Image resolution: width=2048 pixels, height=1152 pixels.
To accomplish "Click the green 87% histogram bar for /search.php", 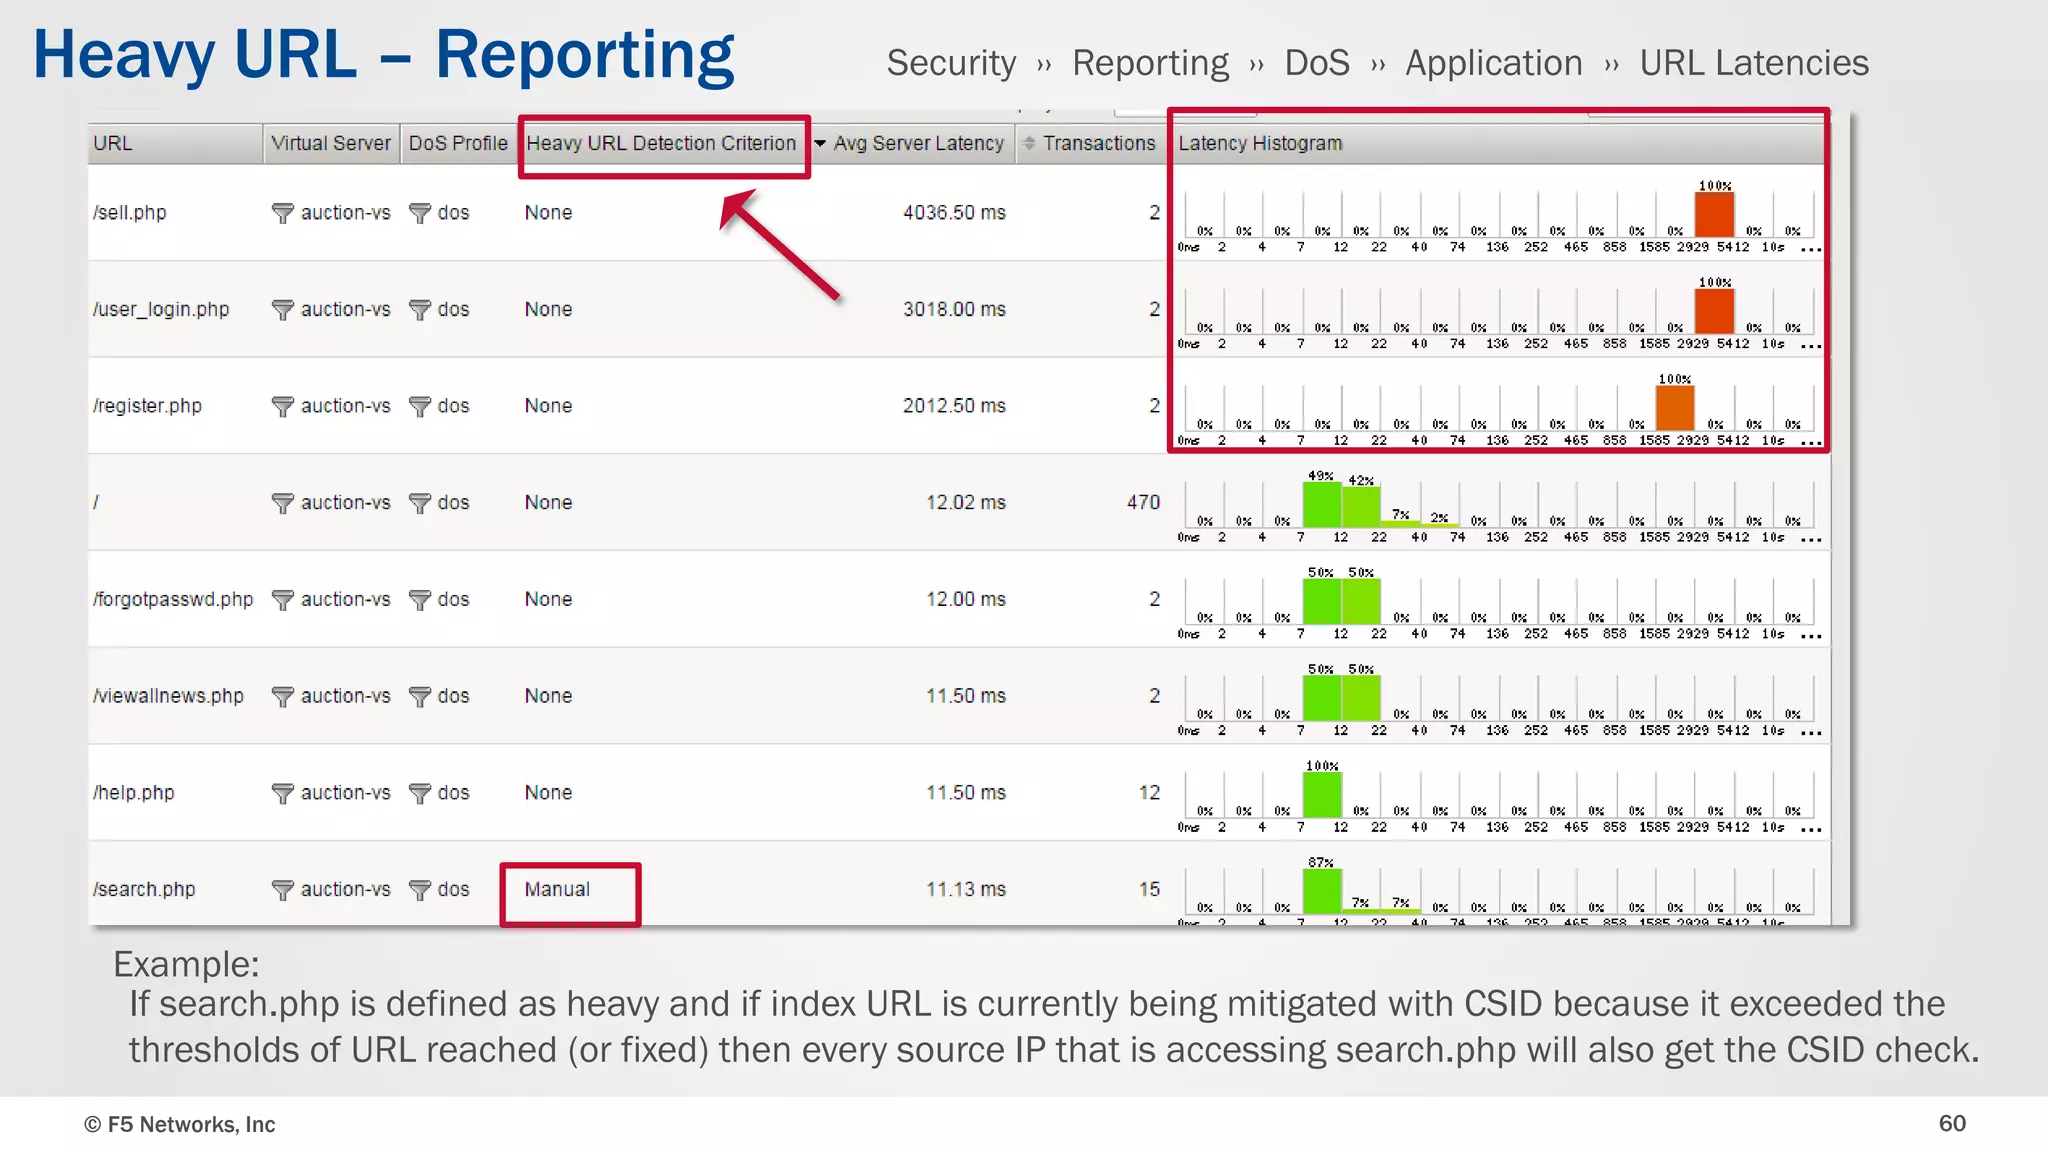I will (1322, 891).
